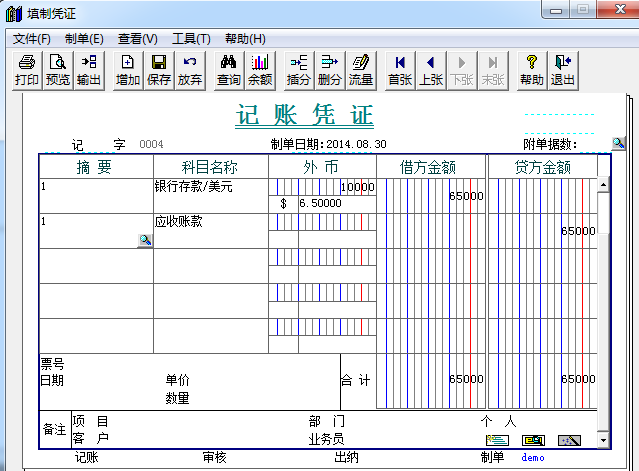
Task: Click the 帮助 (Help) toolbar icon
Action: (532, 70)
